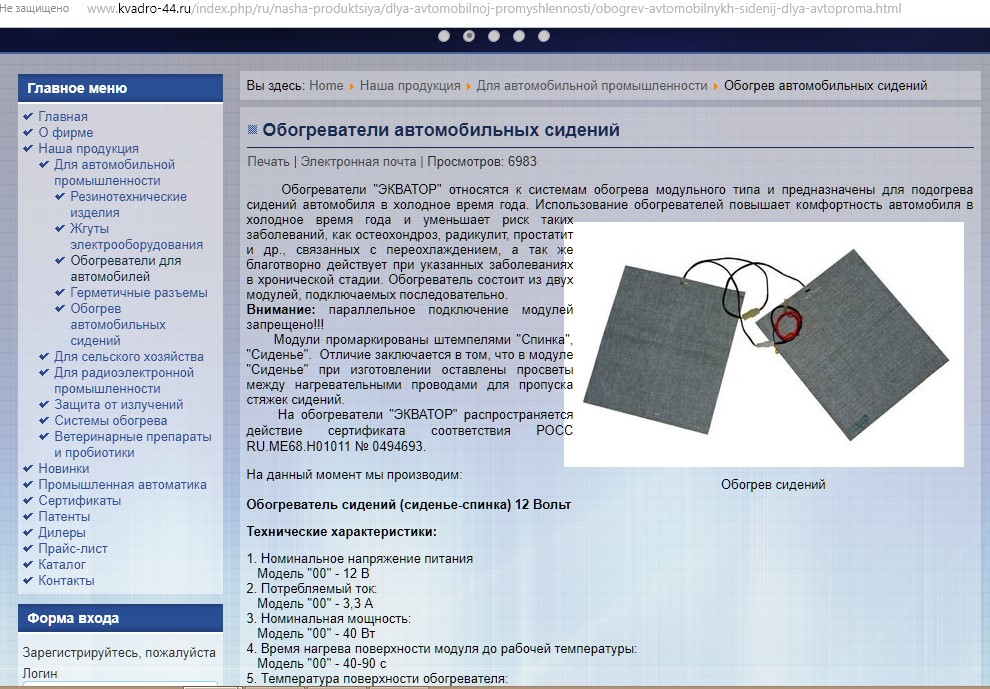Click the Электронная почта link
Image resolution: width=990 pixels, height=689 pixels.
[x=359, y=161]
